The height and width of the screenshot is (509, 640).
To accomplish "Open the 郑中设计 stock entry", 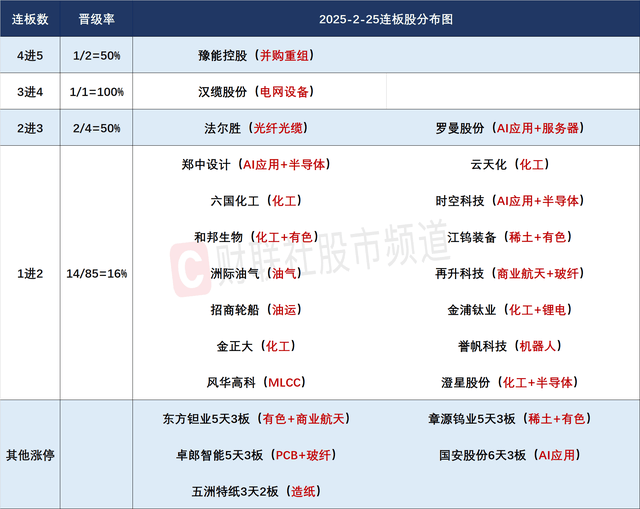I will pos(207,164).
